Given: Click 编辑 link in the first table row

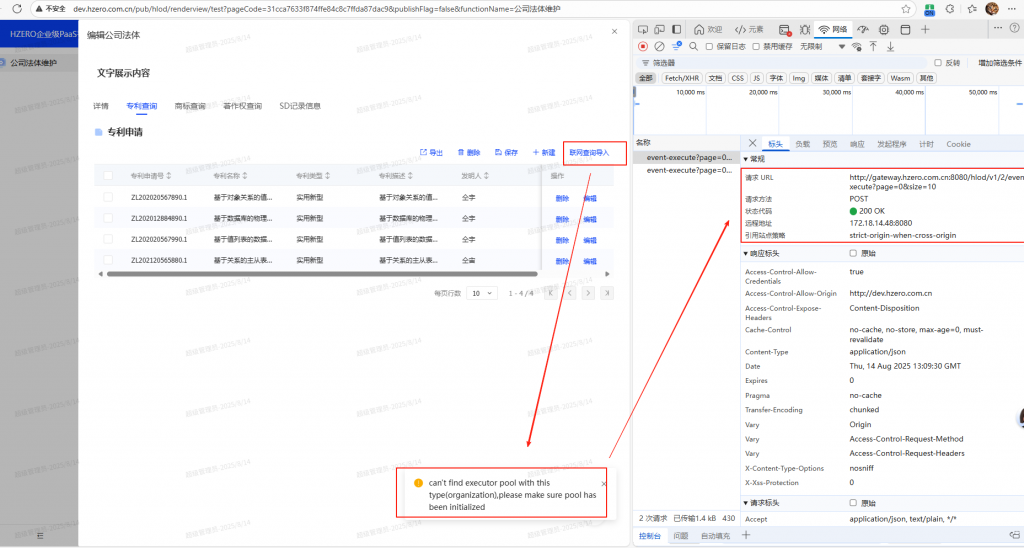Looking at the screenshot, I should point(590,198).
